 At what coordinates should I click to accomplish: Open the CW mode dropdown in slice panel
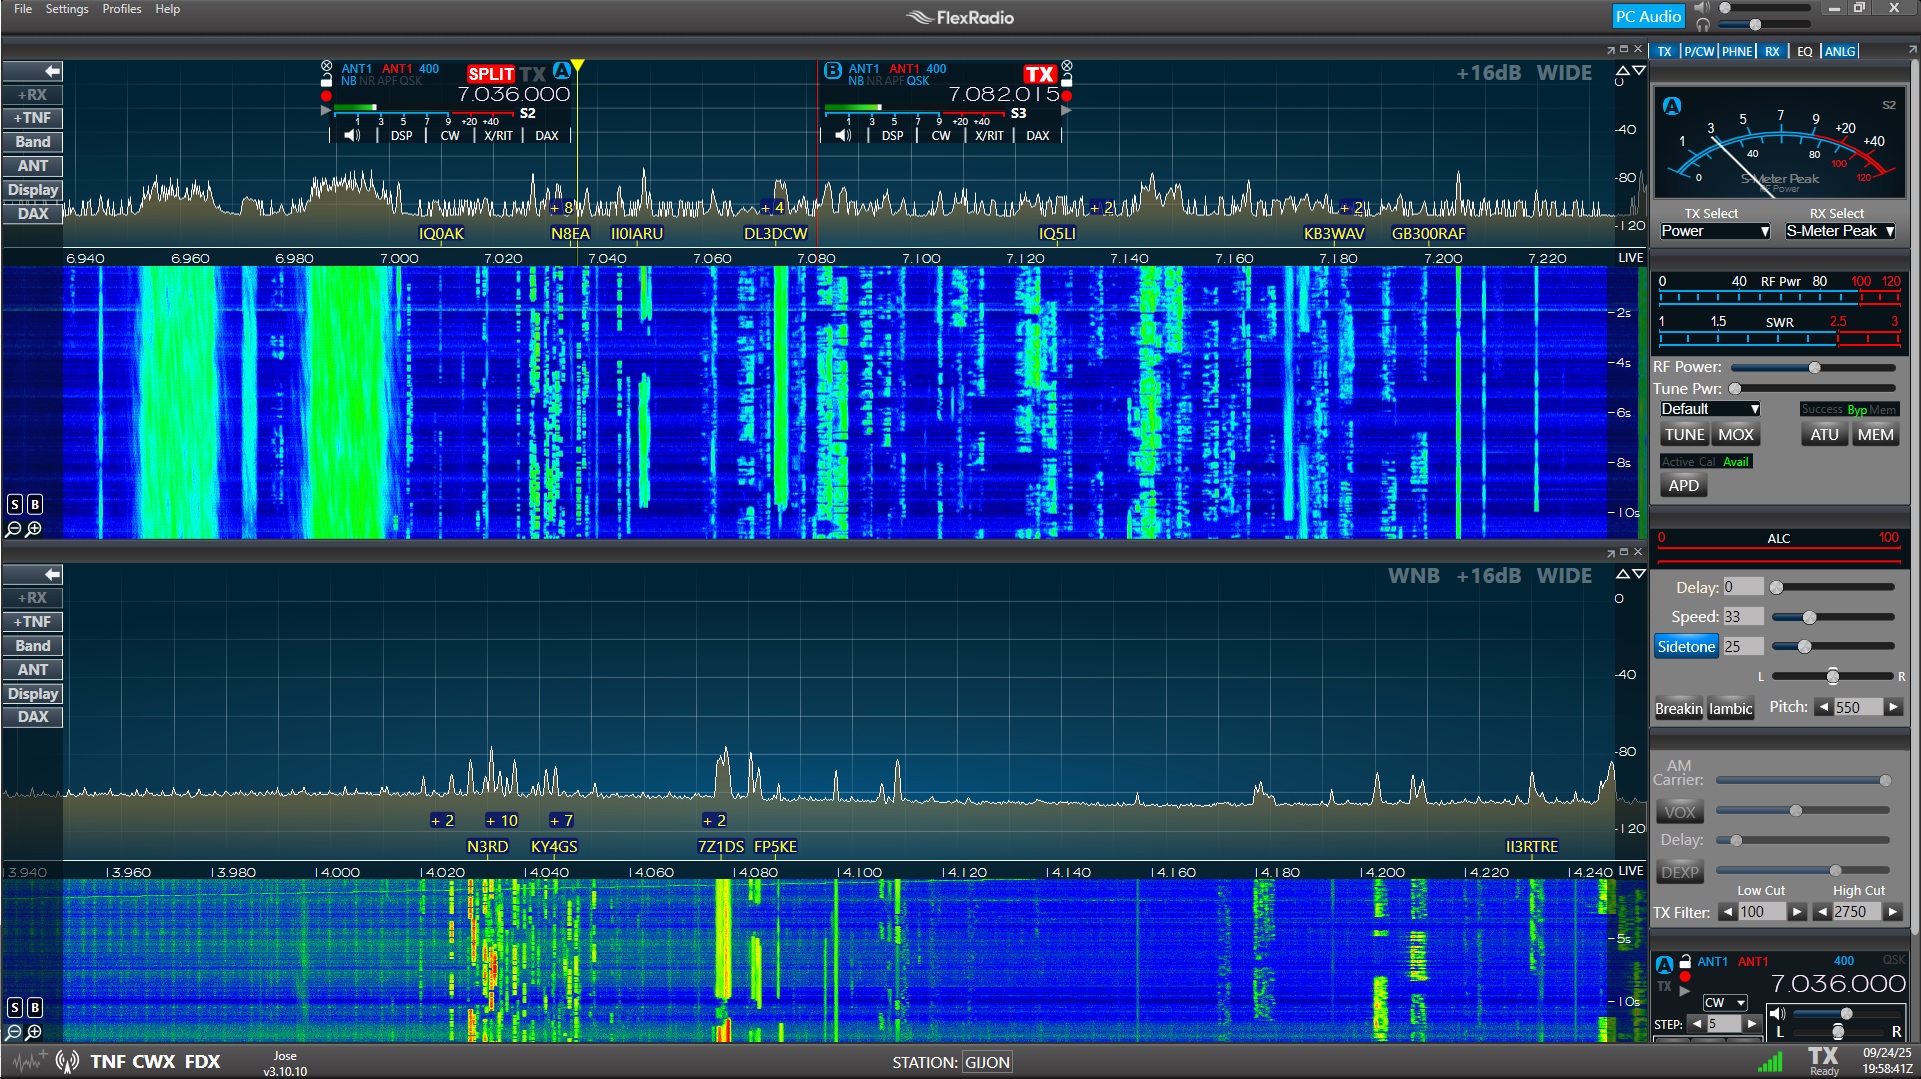pyautogui.click(x=1724, y=1002)
